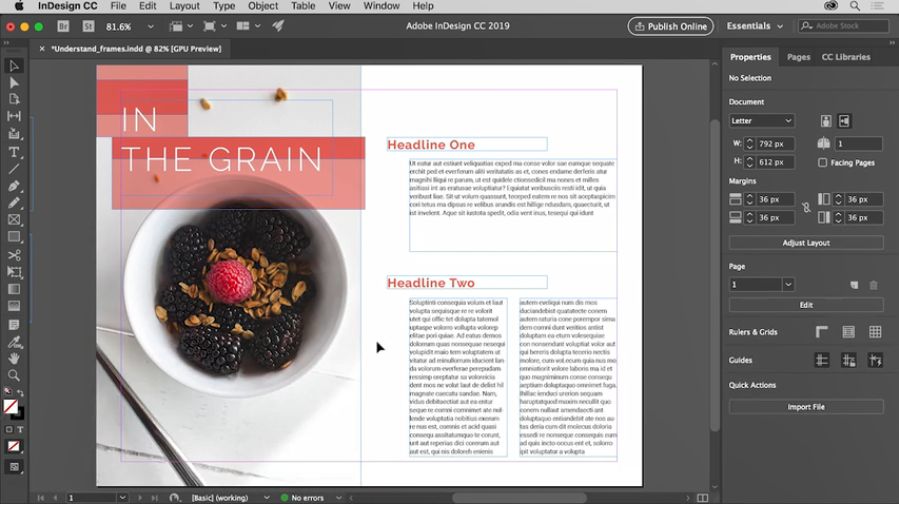
Task: Set landscape page orientation
Action: click(x=845, y=121)
